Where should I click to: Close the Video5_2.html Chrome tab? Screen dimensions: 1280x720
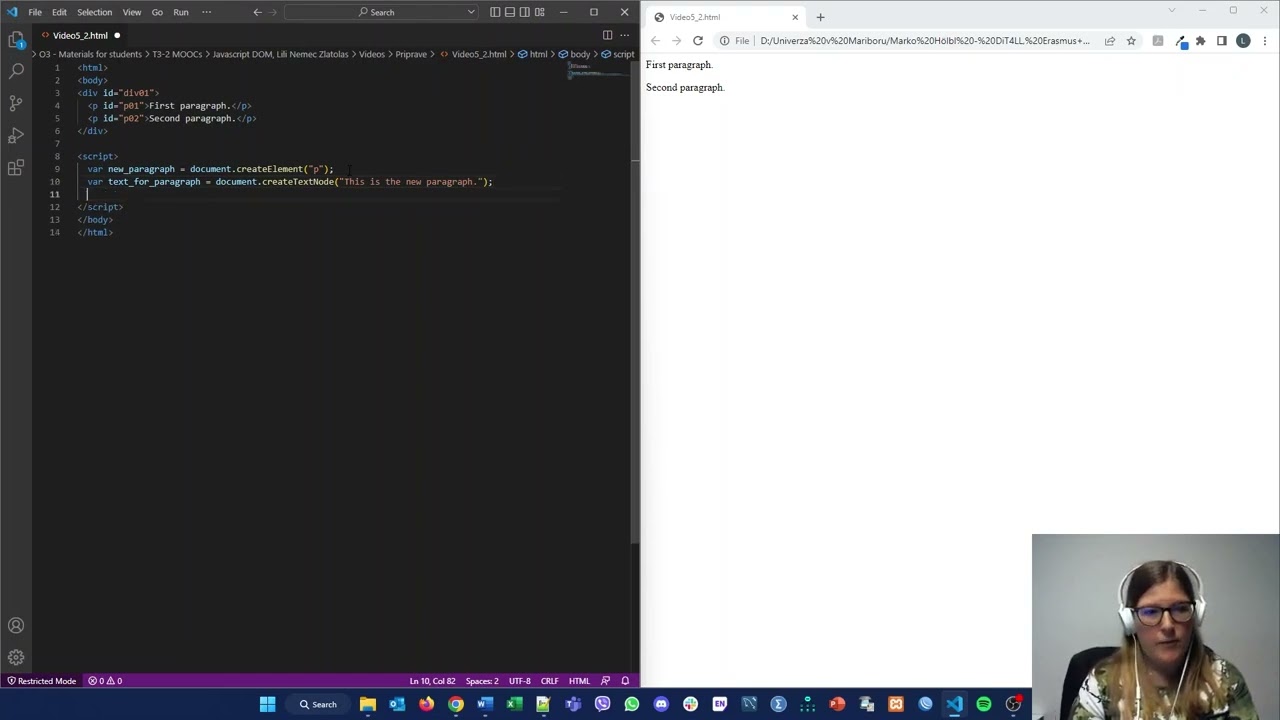[795, 17]
